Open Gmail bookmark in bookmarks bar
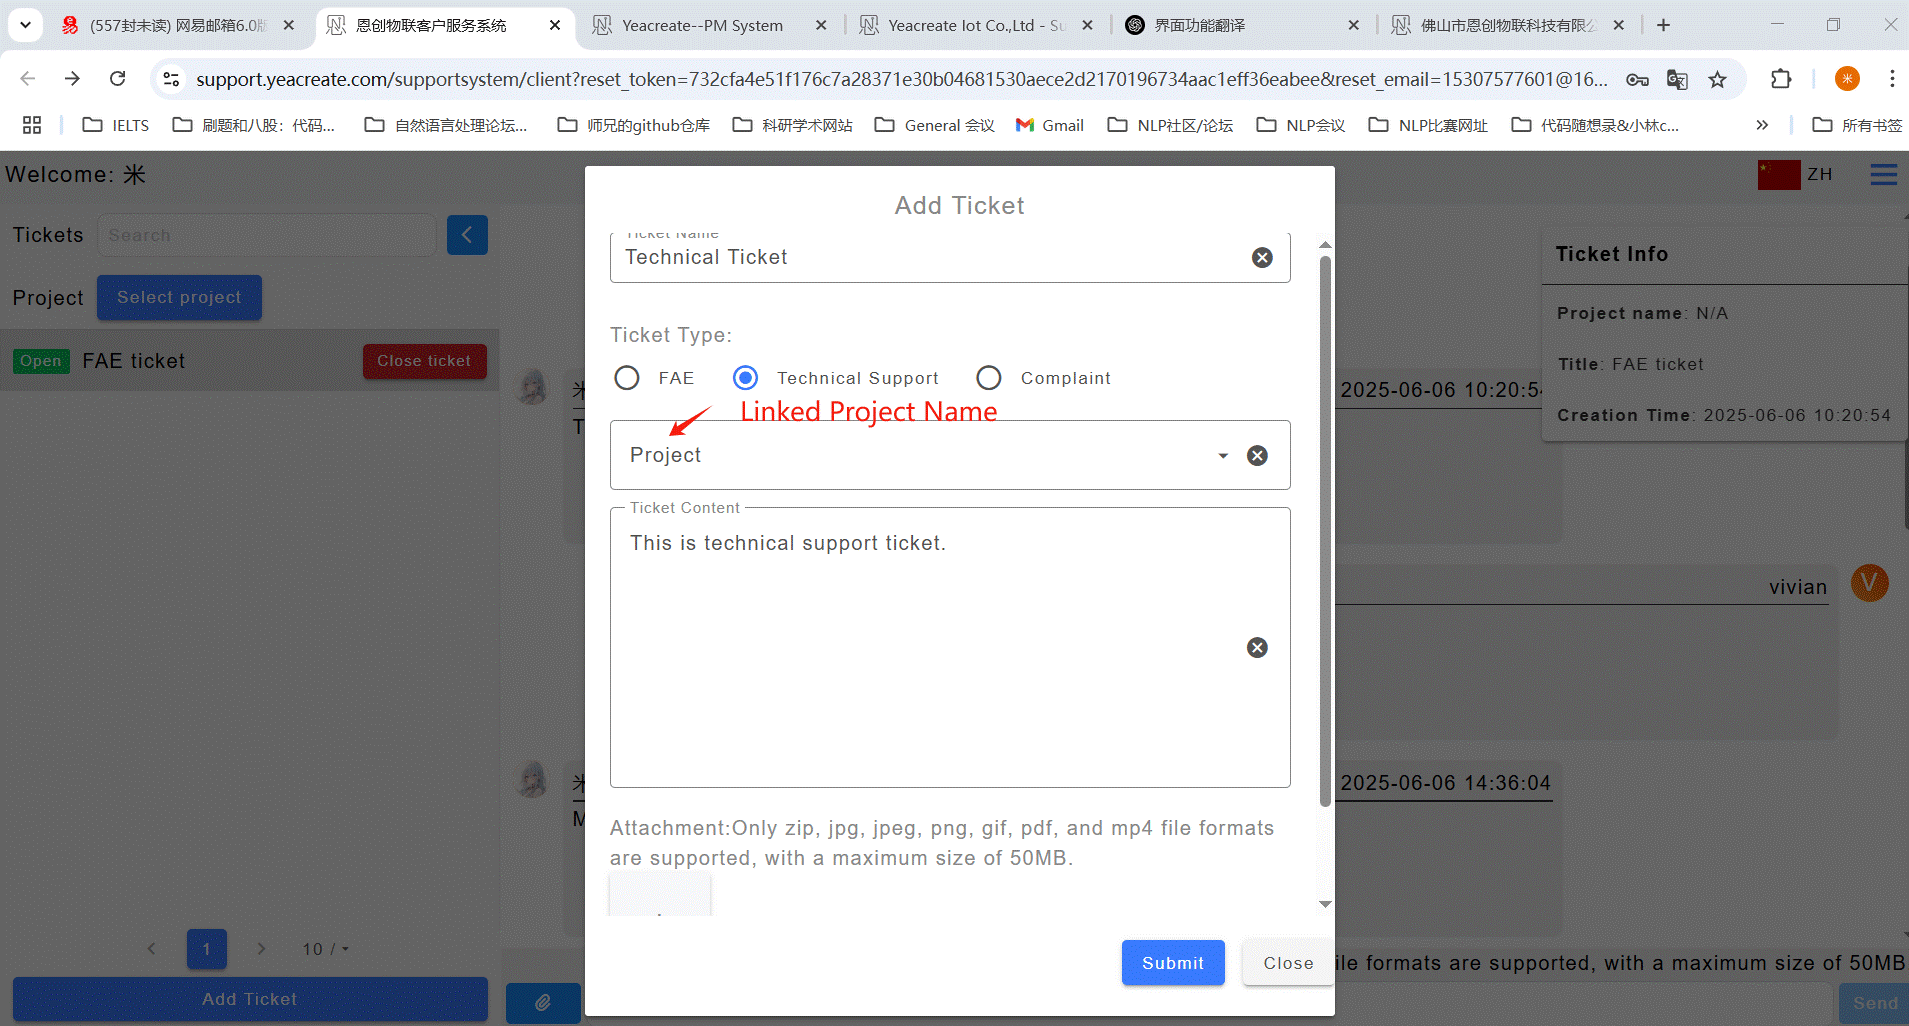 click(x=1050, y=125)
